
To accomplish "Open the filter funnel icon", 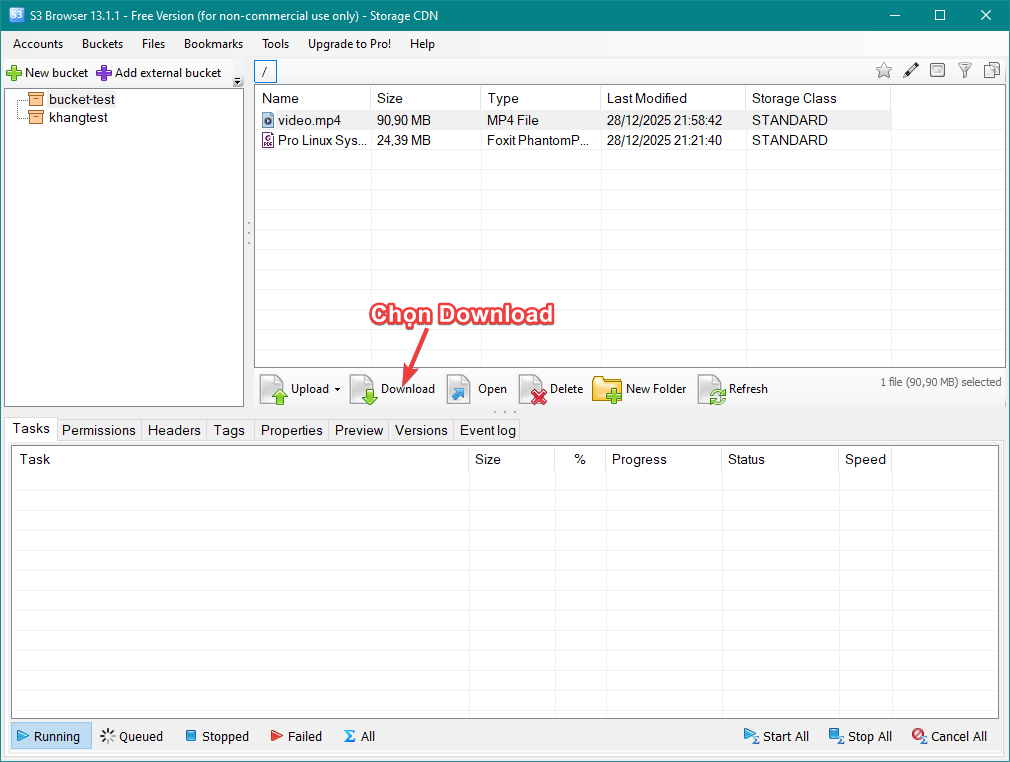I will (965, 70).
